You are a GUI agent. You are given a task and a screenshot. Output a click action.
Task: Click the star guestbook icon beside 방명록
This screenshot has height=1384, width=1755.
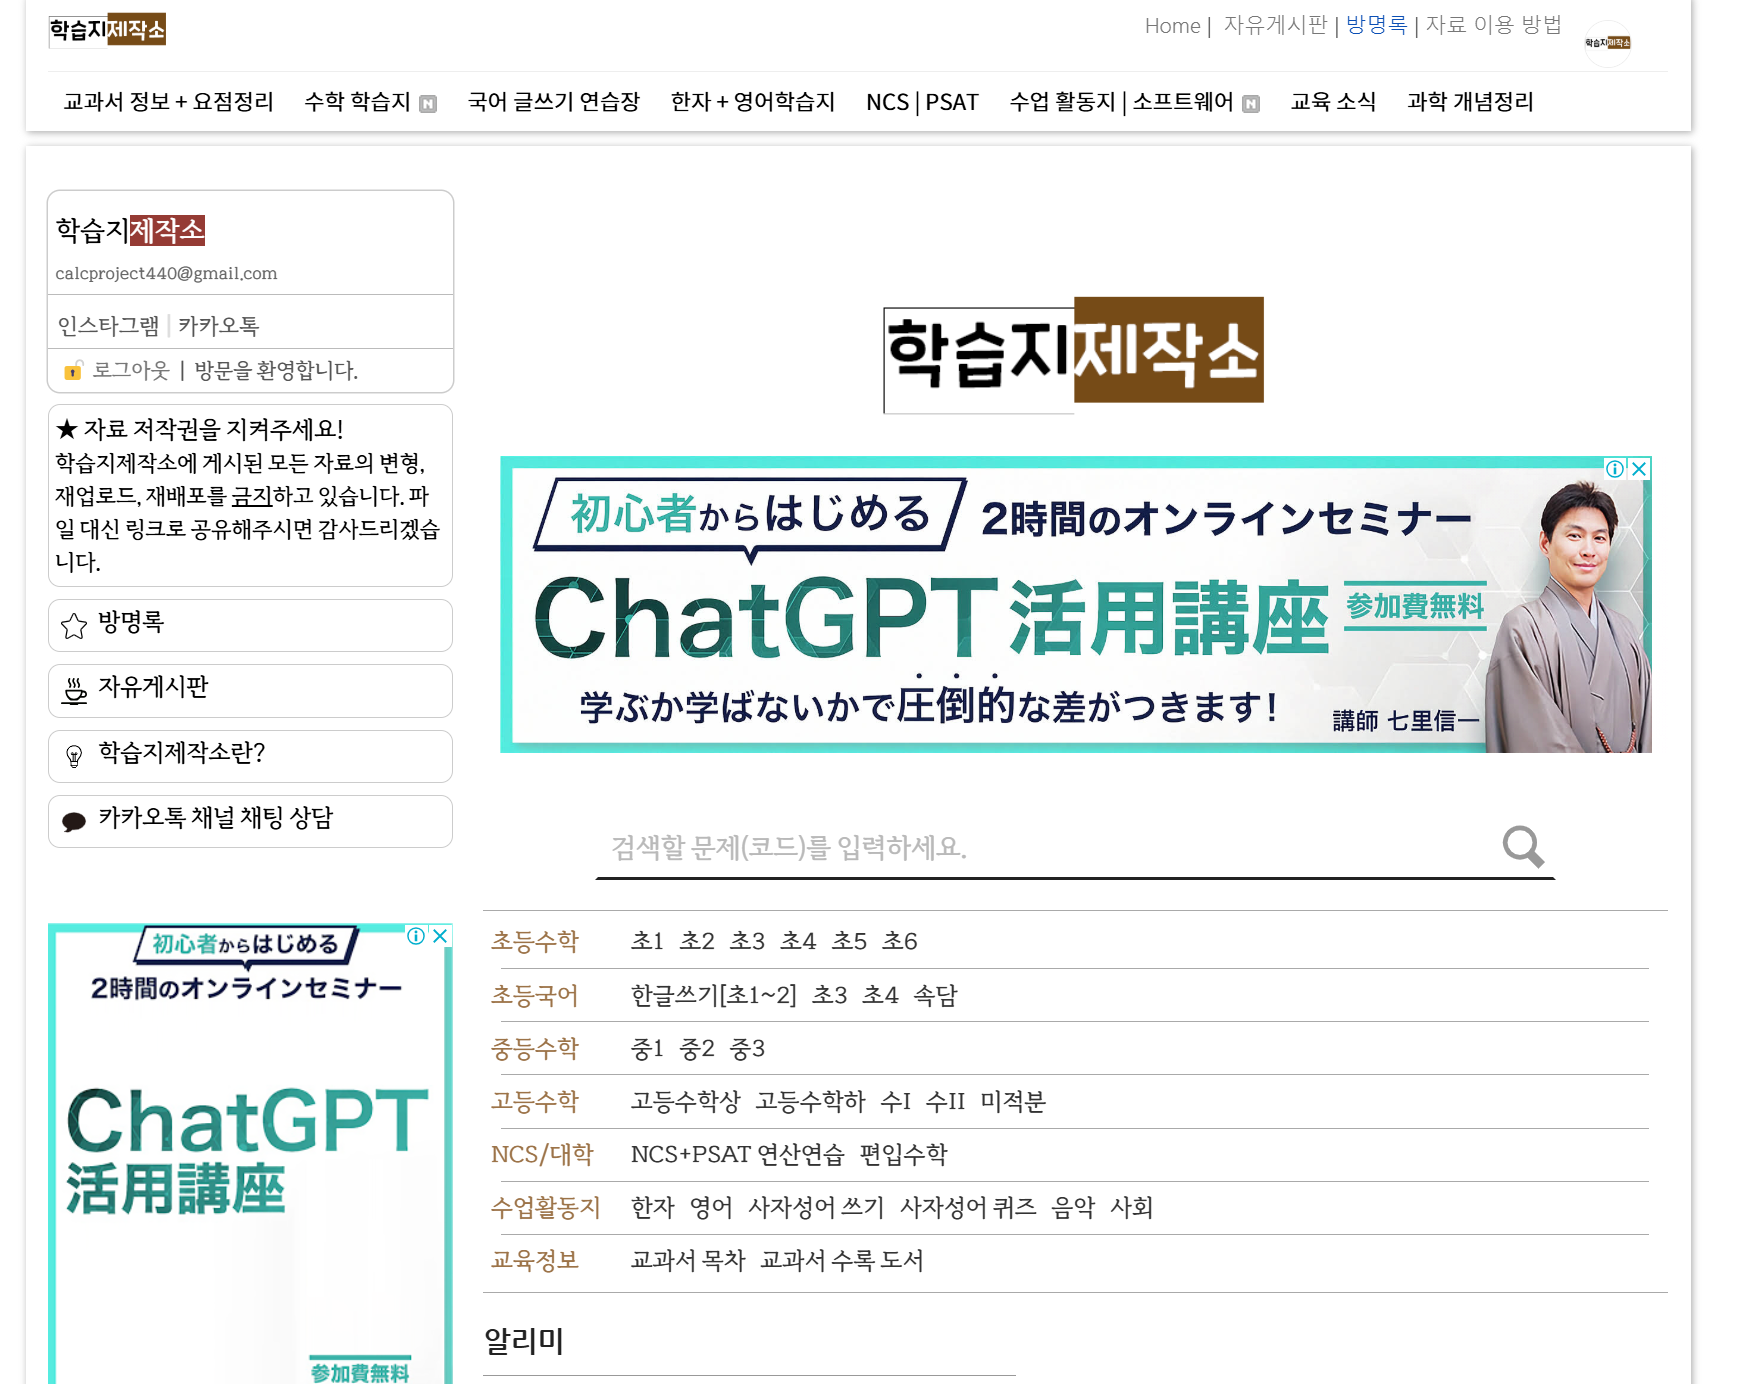(x=71, y=625)
